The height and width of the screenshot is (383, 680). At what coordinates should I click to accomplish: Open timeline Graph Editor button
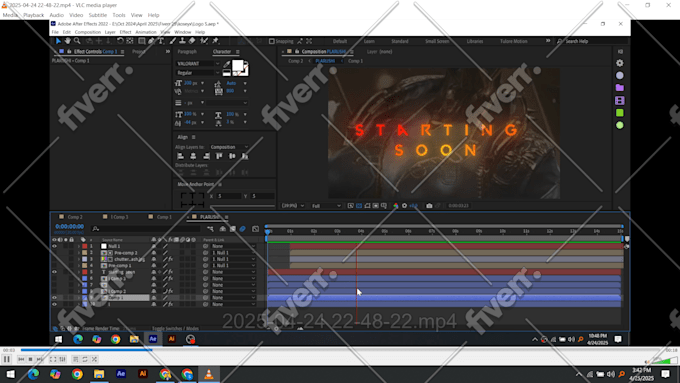coord(255,229)
